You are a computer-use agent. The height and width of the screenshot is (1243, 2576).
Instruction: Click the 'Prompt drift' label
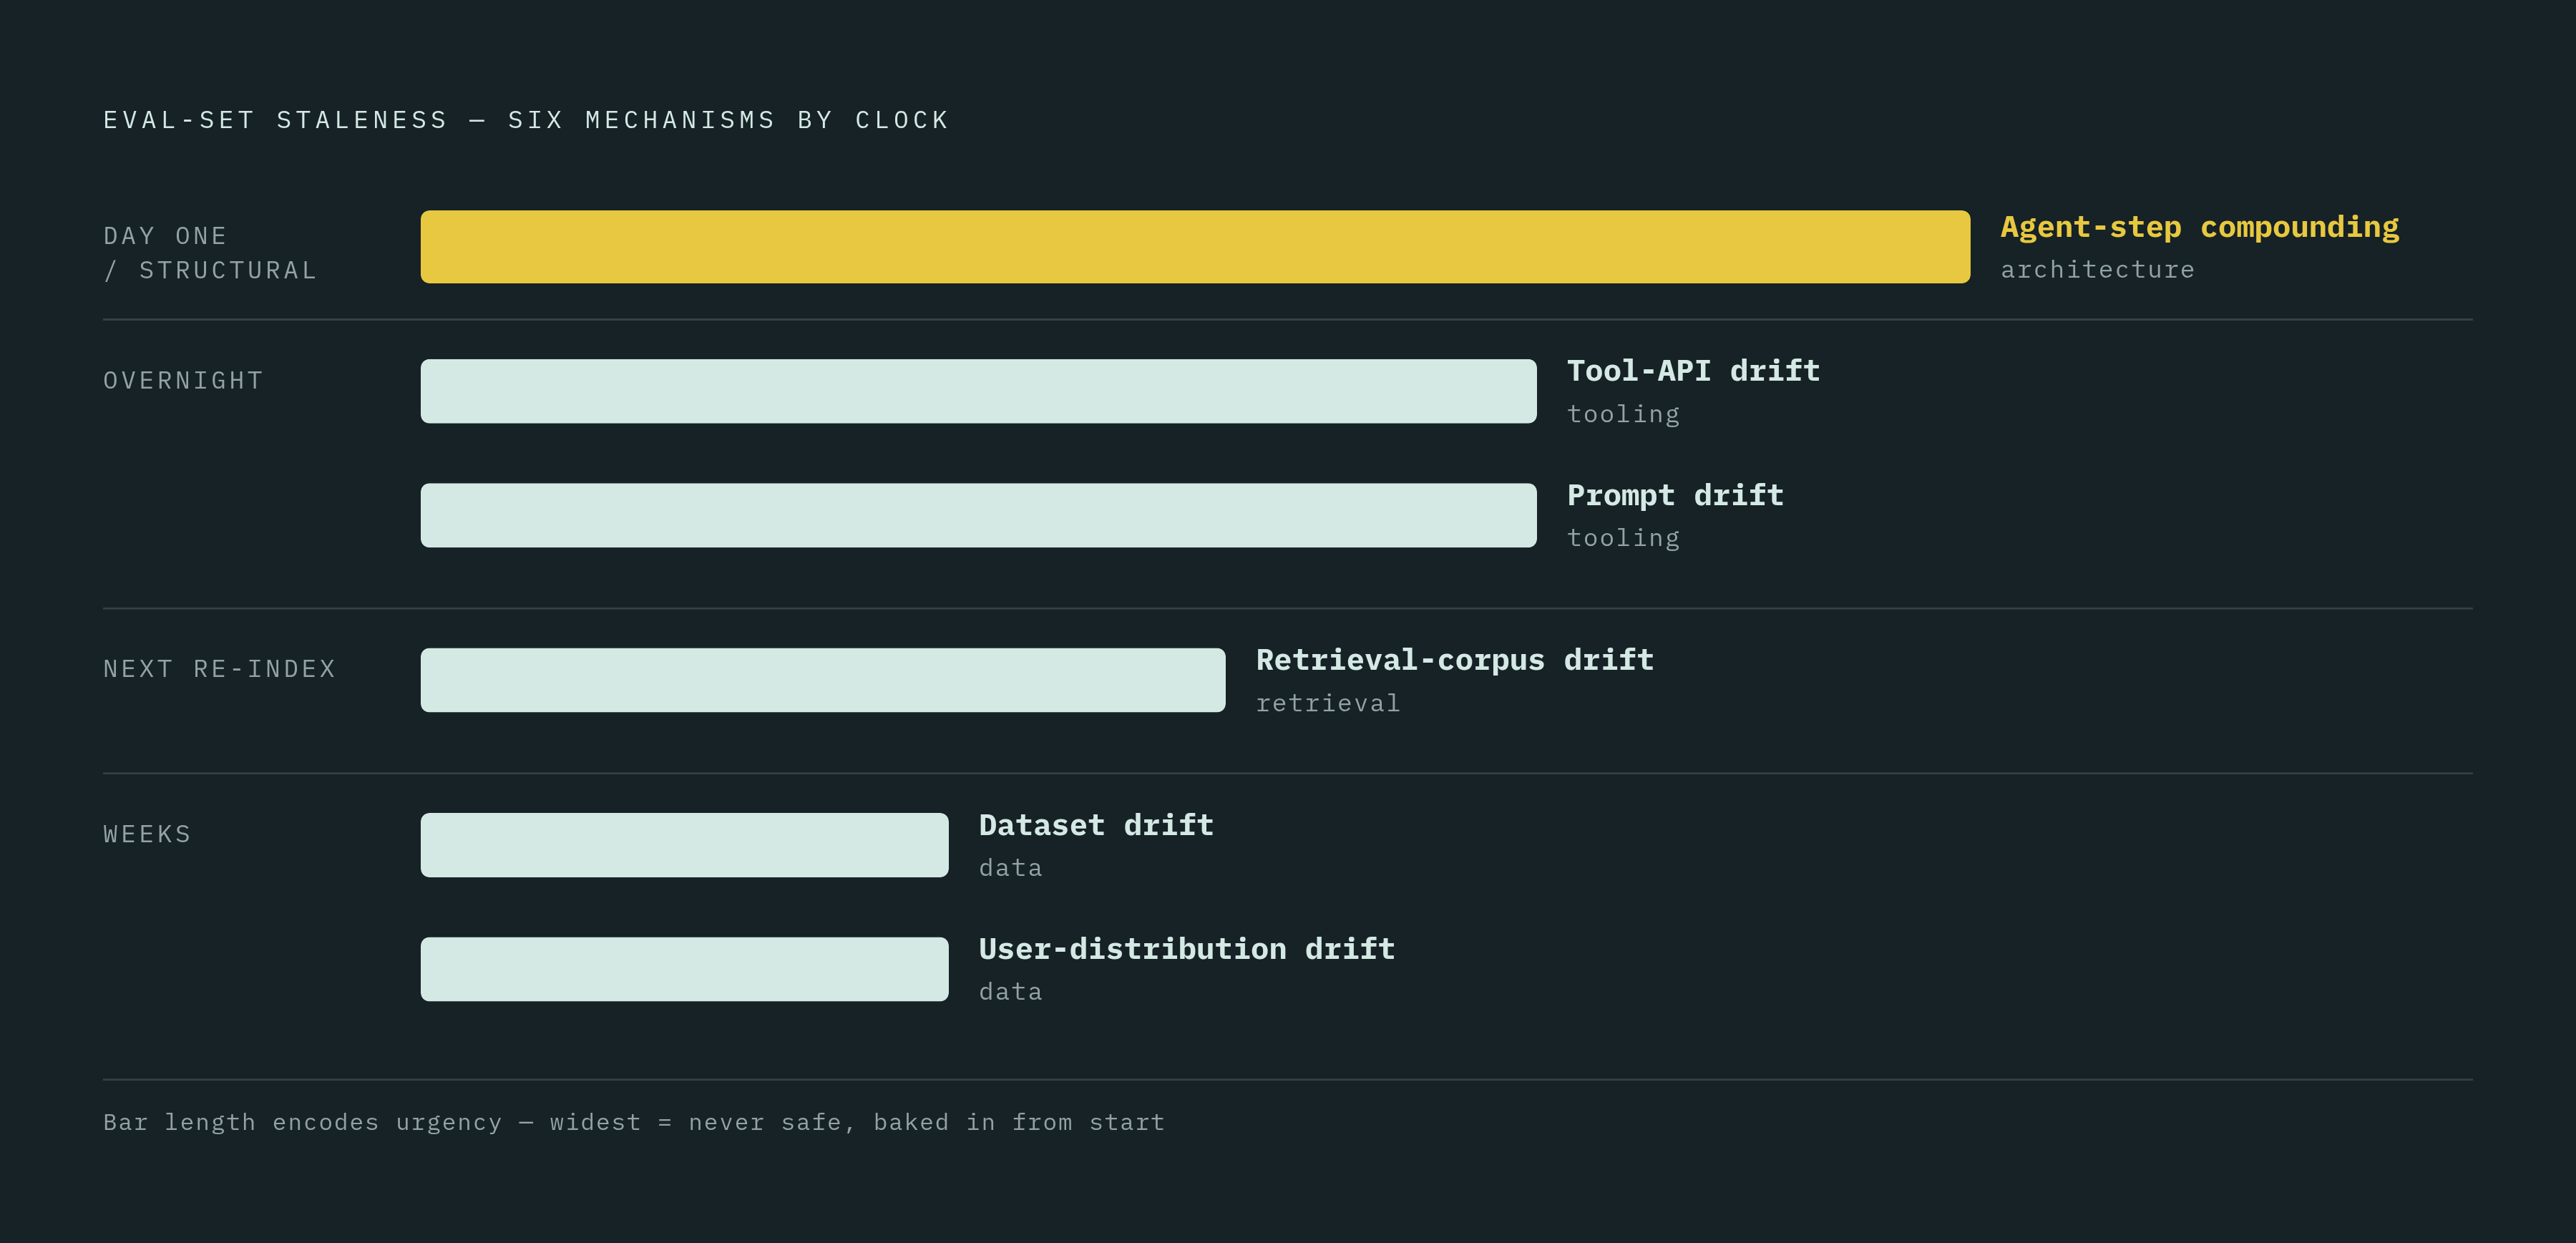1675,496
